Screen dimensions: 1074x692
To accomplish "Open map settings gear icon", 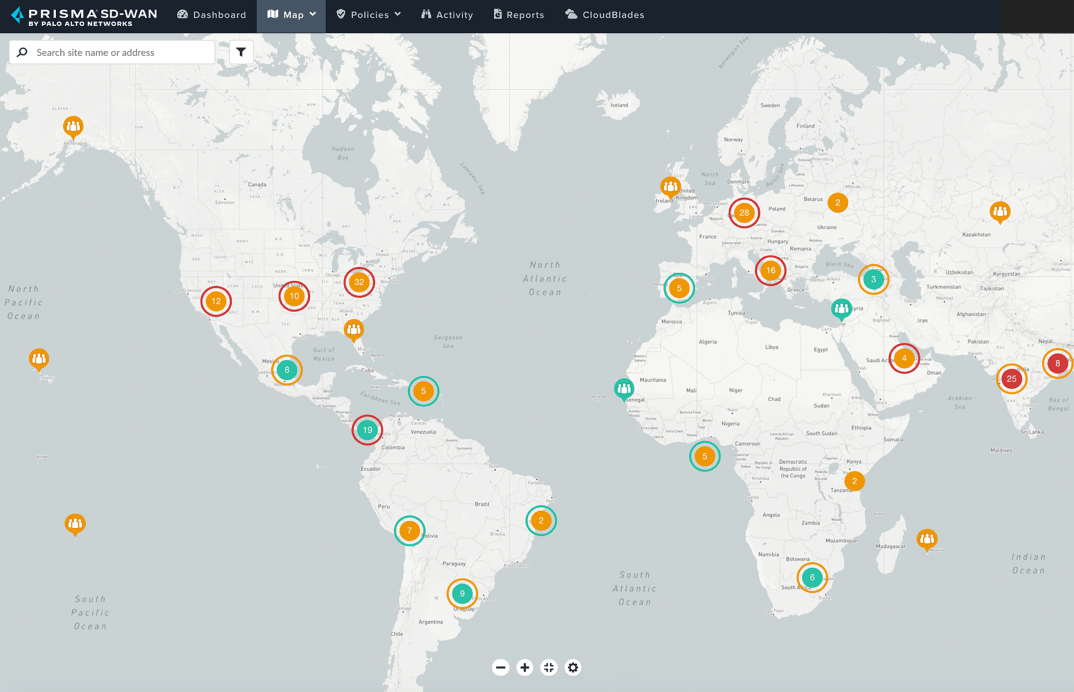I will point(573,667).
